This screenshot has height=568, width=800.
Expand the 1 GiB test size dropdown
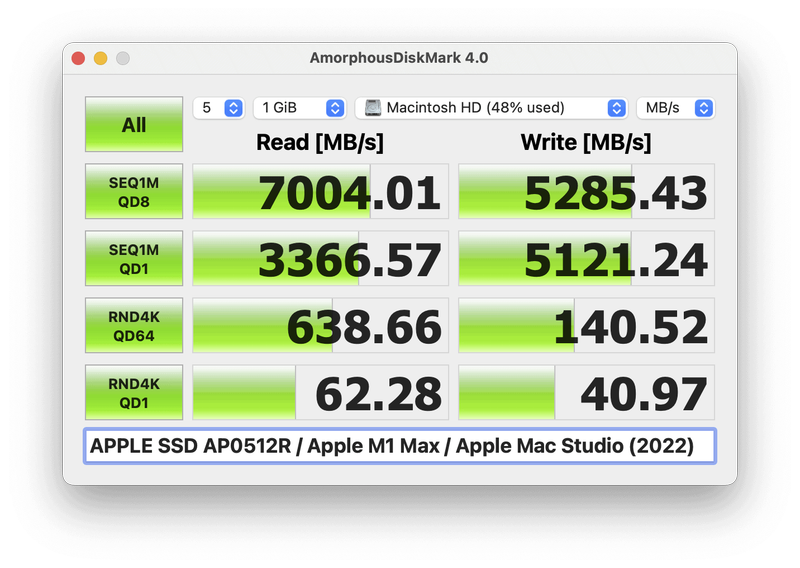300,108
